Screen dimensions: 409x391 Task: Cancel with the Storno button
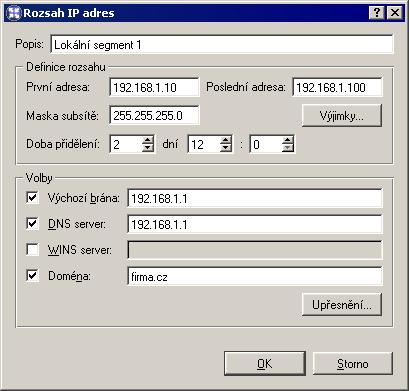[353, 363]
